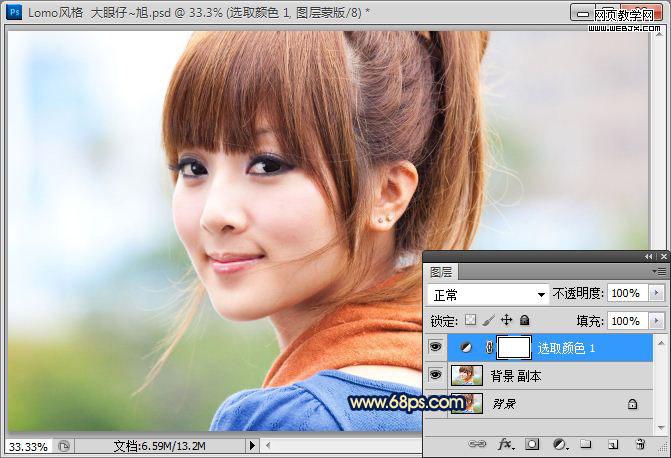Viewport: 671px width, 458px height.
Task: Open the fx layer style menu
Action: (506, 444)
